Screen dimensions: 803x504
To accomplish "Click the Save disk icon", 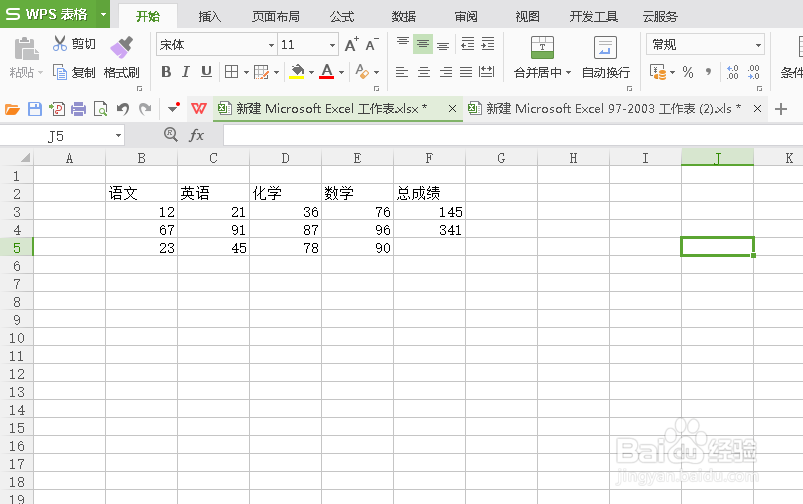I will (x=35, y=109).
